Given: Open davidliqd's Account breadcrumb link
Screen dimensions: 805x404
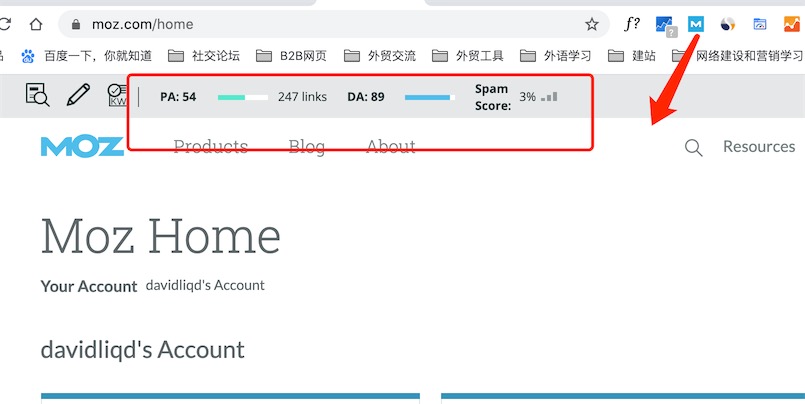Looking at the screenshot, I should 205,285.
